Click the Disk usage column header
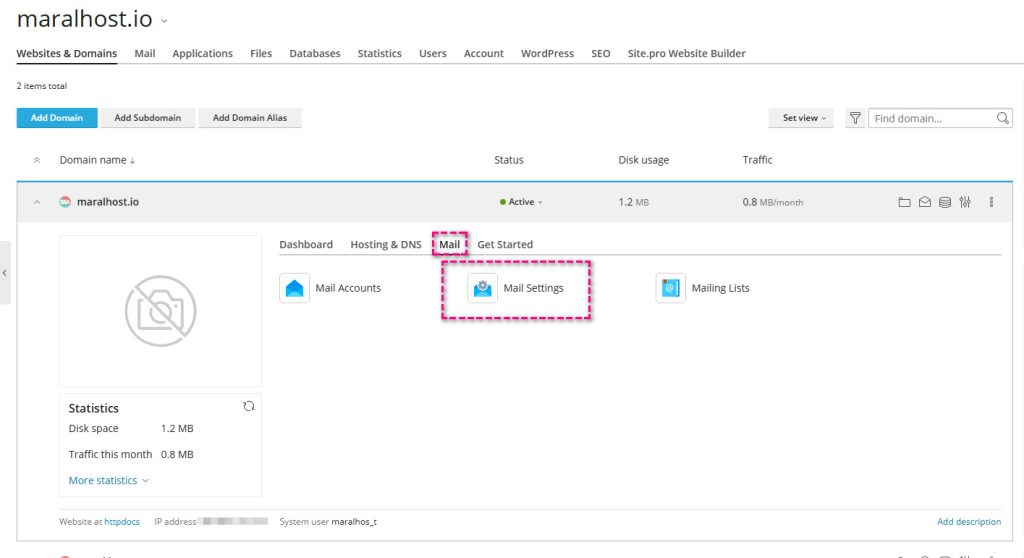This screenshot has height=558, width=1024. coord(643,160)
